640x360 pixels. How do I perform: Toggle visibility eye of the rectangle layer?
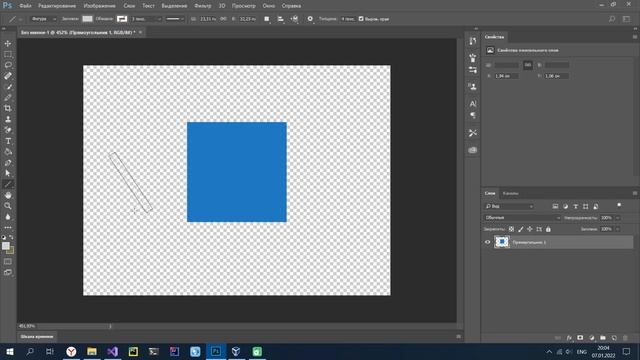[x=487, y=242]
